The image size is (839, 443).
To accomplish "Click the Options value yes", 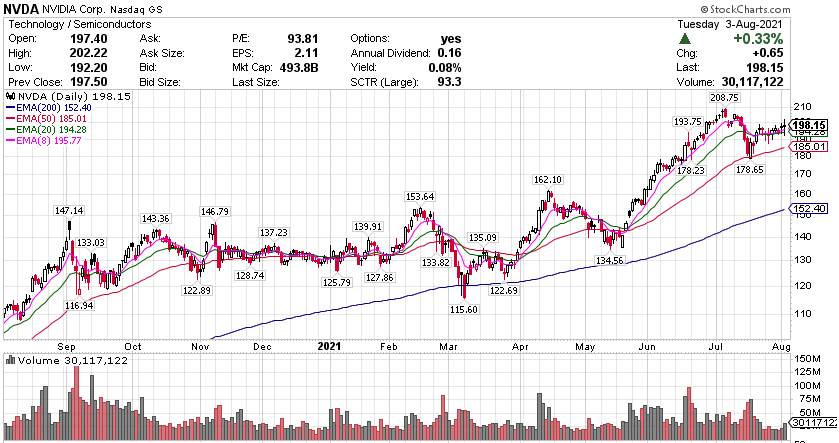I will point(451,39).
